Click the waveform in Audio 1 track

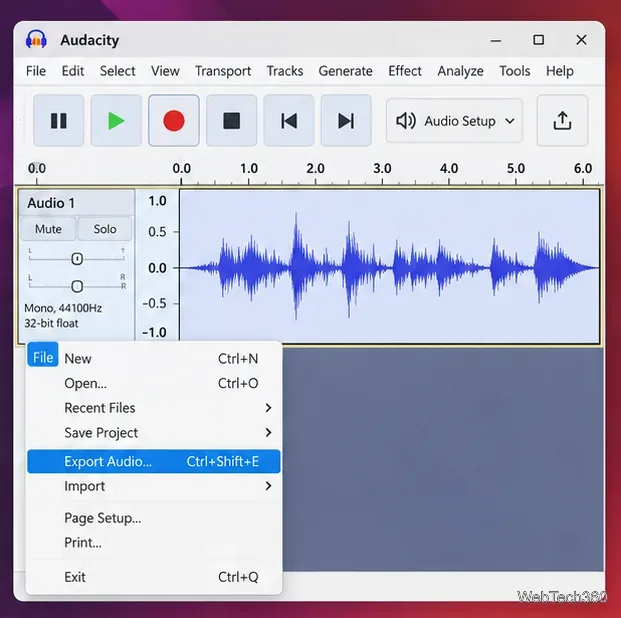pyautogui.click(x=389, y=267)
